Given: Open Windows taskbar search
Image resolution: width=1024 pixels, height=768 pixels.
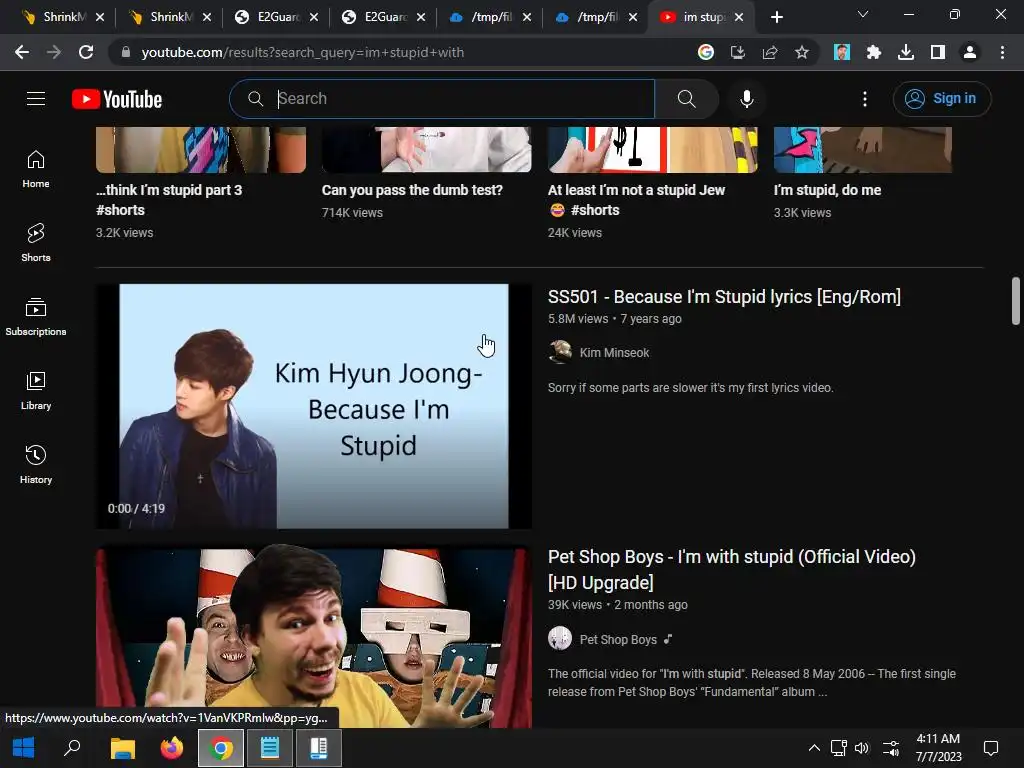Looking at the screenshot, I should (72, 748).
